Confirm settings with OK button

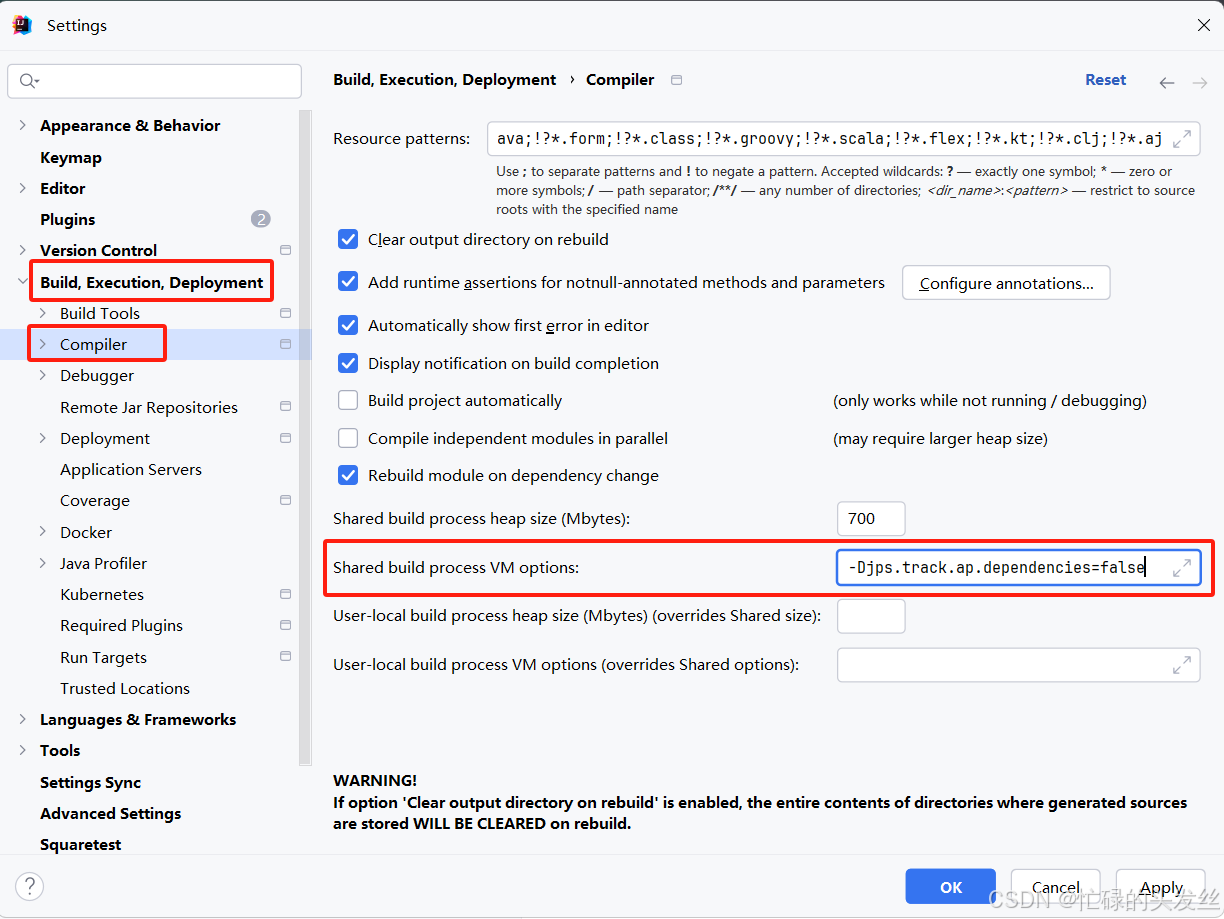pos(951,886)
